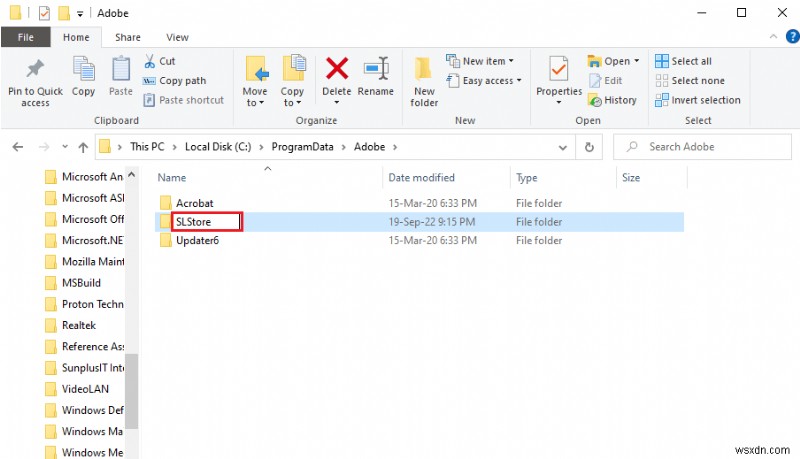
Task: Collapse the ribbon with the chevron
Action: tap(773, 36)
